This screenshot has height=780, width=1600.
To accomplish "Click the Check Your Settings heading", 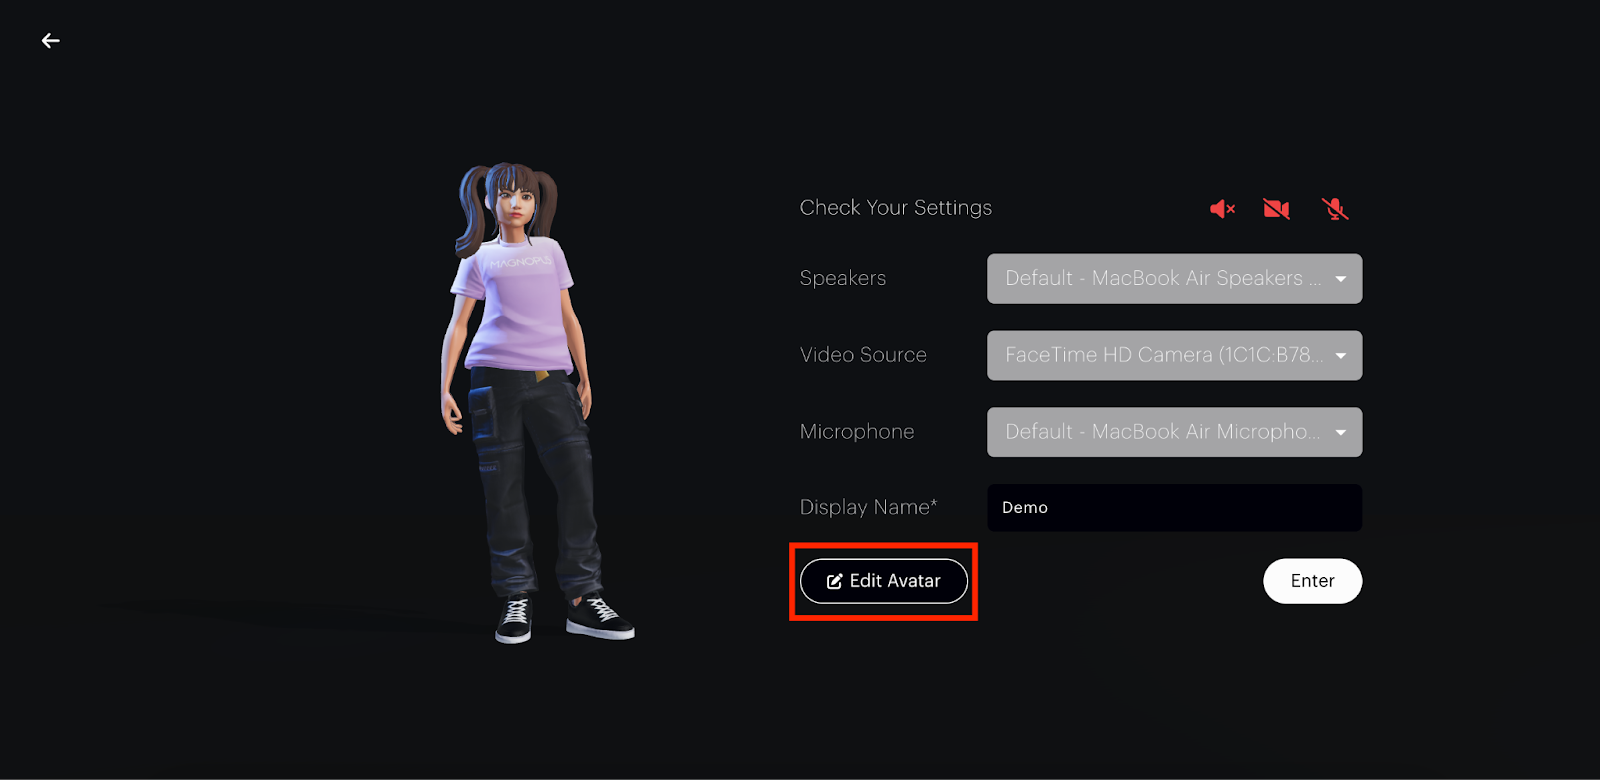I will coord(895,208).
